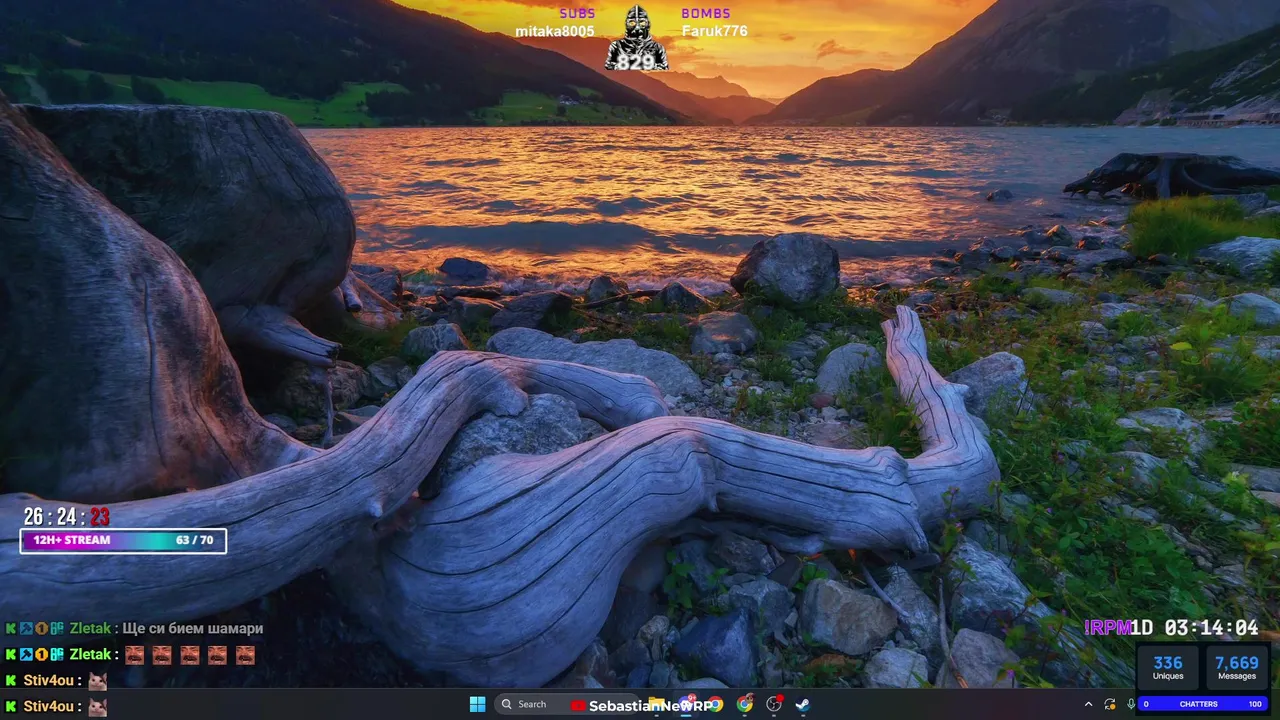
Task: Click the chat message 'Ще си бием шамари'
Action: pos(192,628)
